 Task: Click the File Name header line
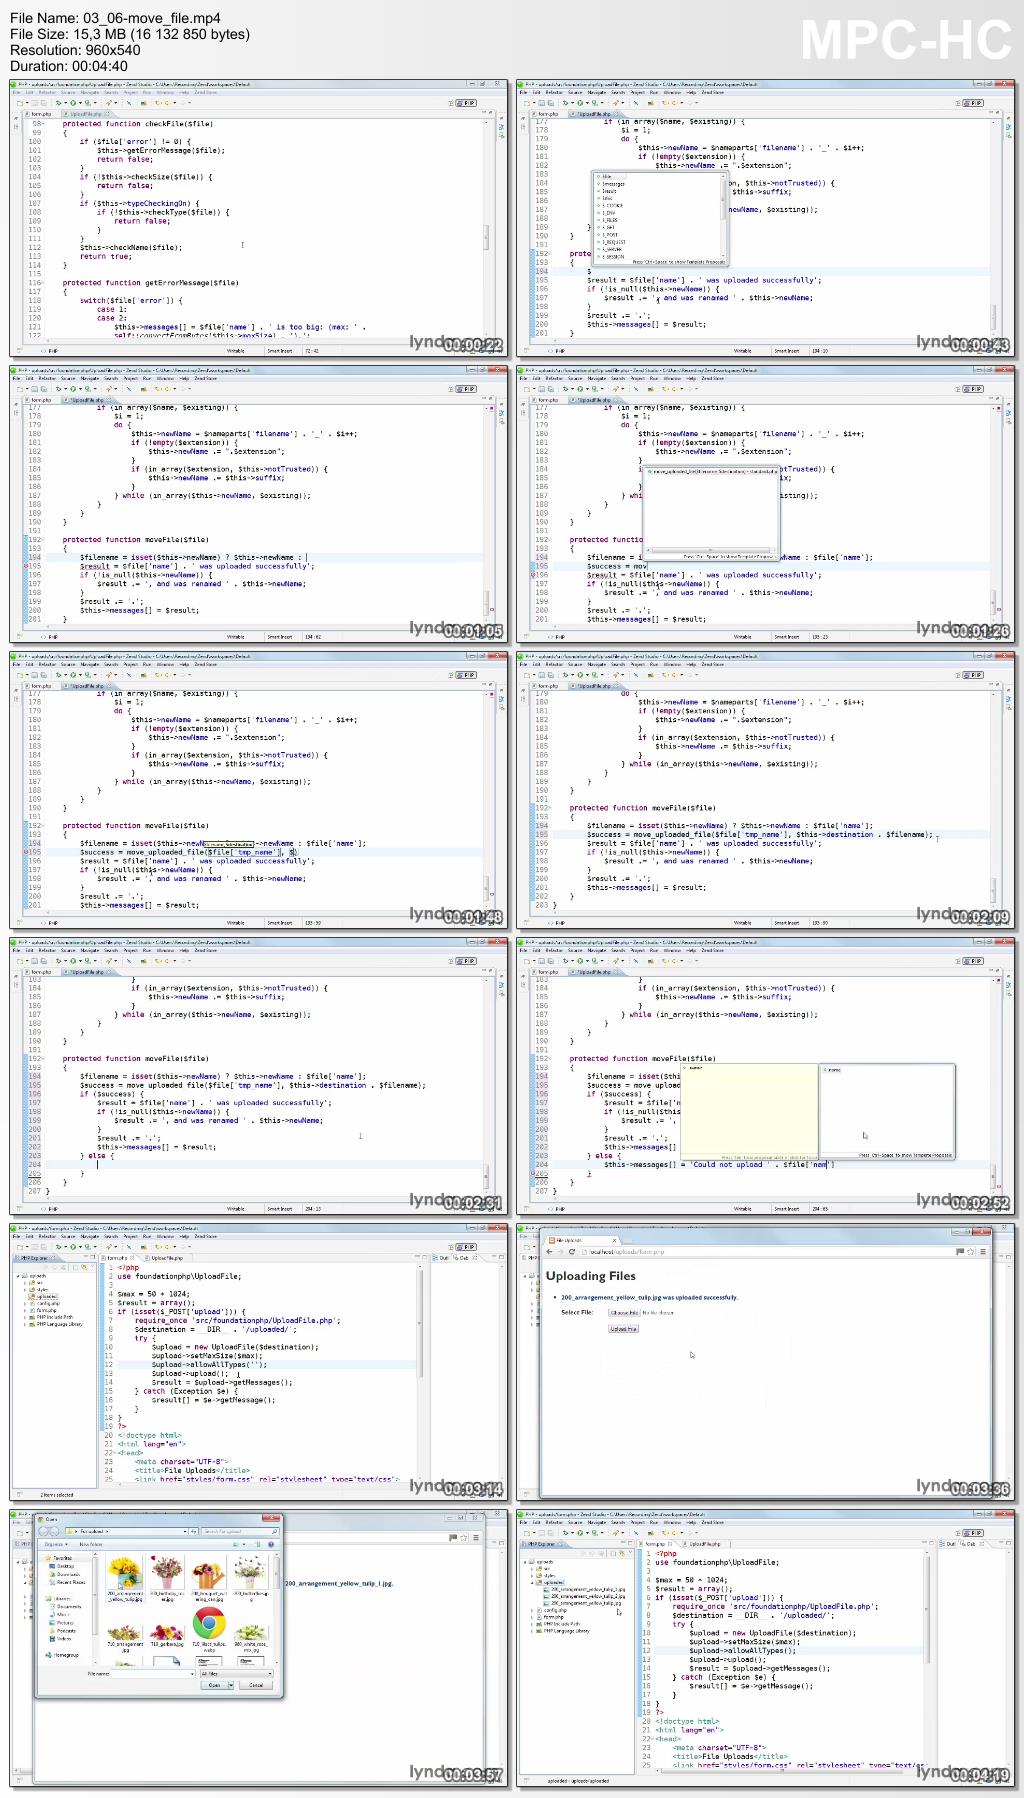pyautogui.click(x=115, y=18)
